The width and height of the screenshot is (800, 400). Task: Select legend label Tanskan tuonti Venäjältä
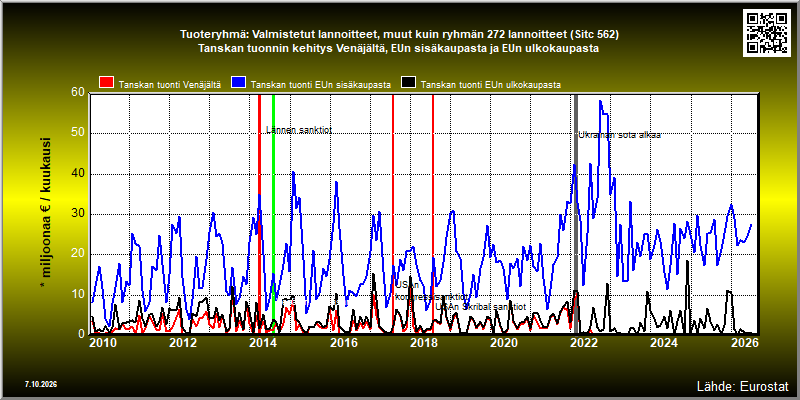click(169, 85)
